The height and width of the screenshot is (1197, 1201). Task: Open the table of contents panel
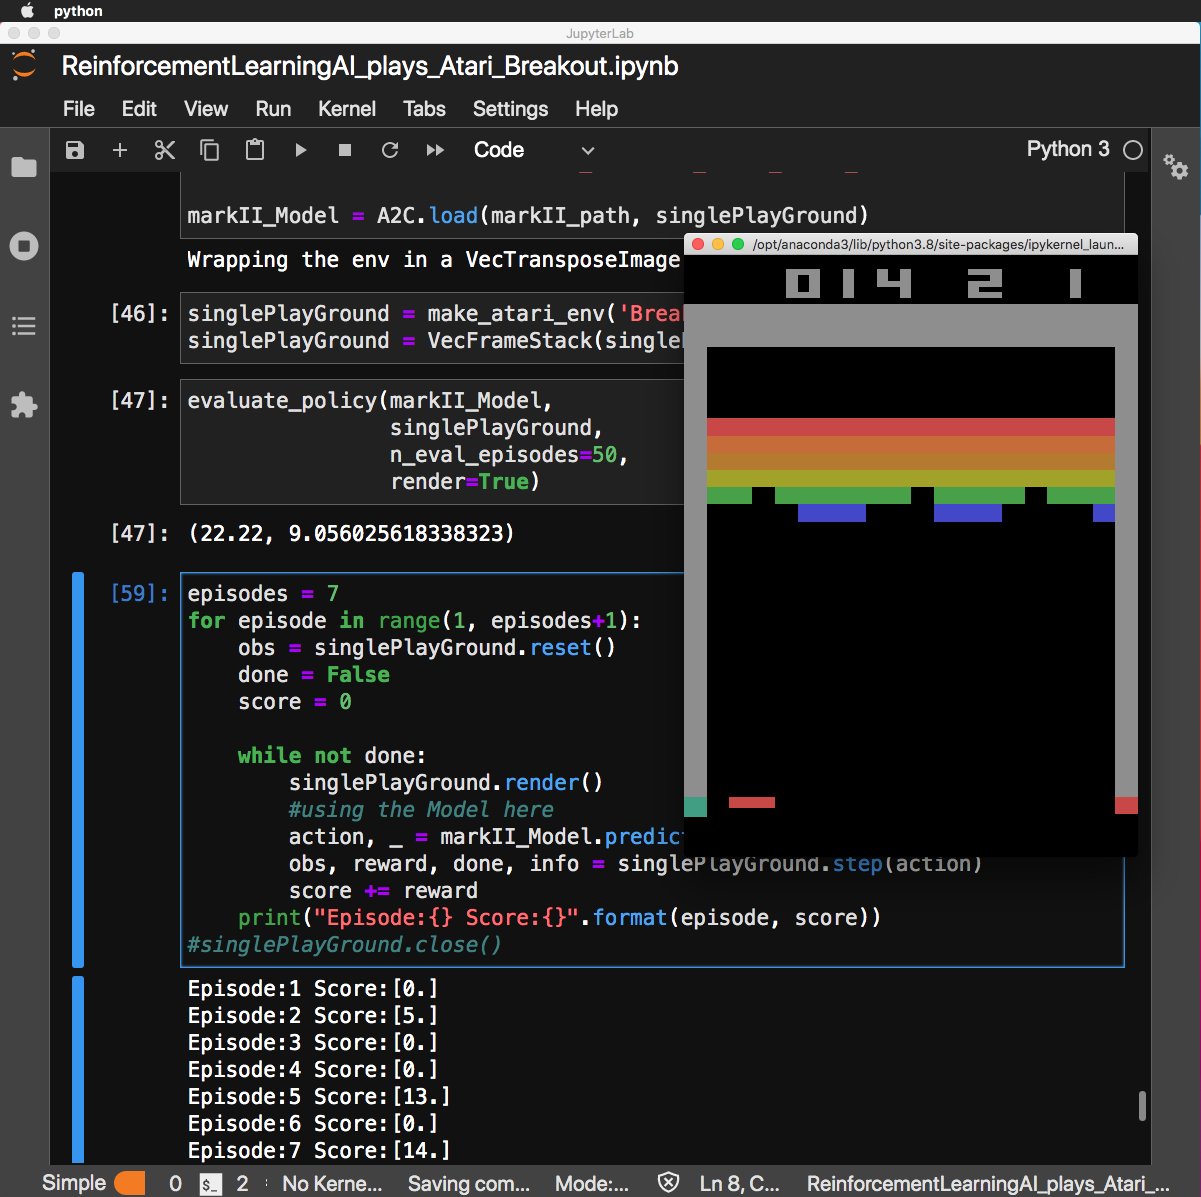tap(24, 326)
